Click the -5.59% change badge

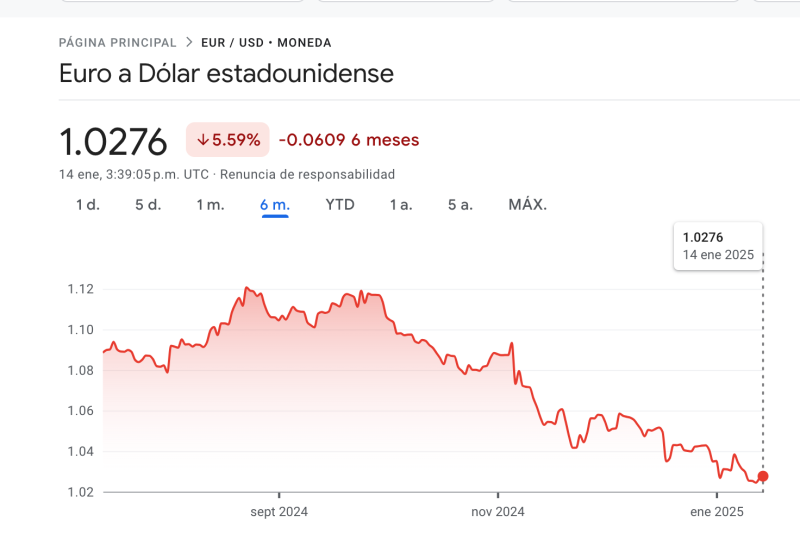228,140
